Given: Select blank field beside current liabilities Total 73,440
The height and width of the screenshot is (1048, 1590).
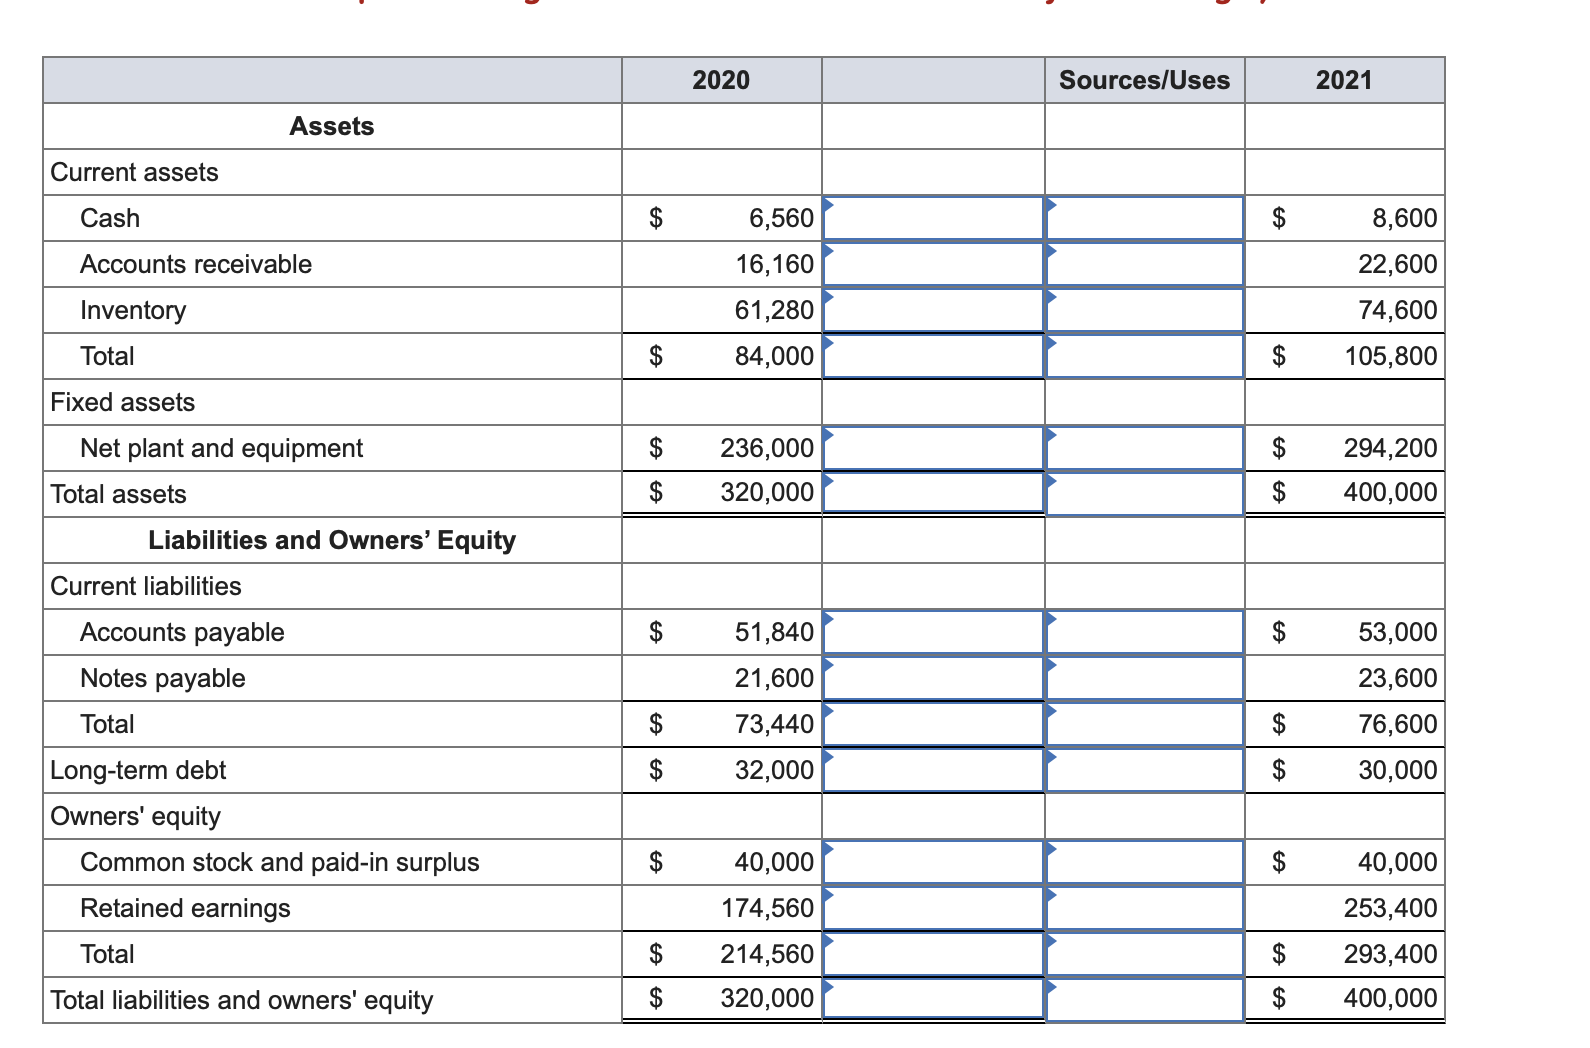Looking at the screenshot, I should 933,724.
